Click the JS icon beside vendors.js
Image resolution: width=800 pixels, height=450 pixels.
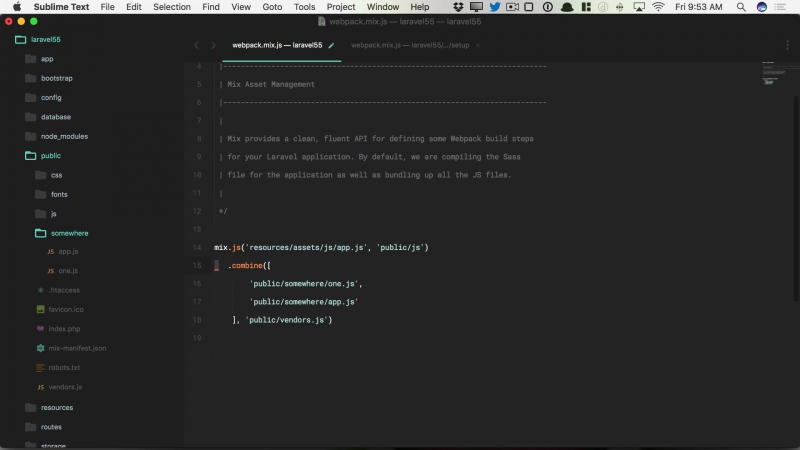40,387
